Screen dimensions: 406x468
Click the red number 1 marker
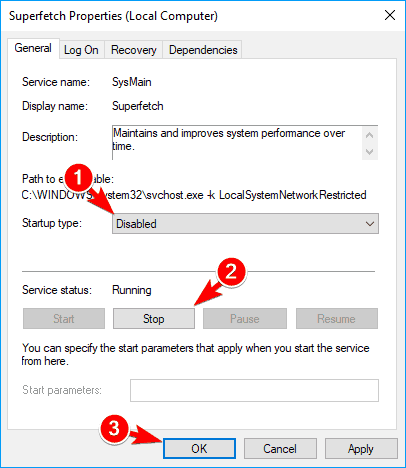click(x=78, y=177)
